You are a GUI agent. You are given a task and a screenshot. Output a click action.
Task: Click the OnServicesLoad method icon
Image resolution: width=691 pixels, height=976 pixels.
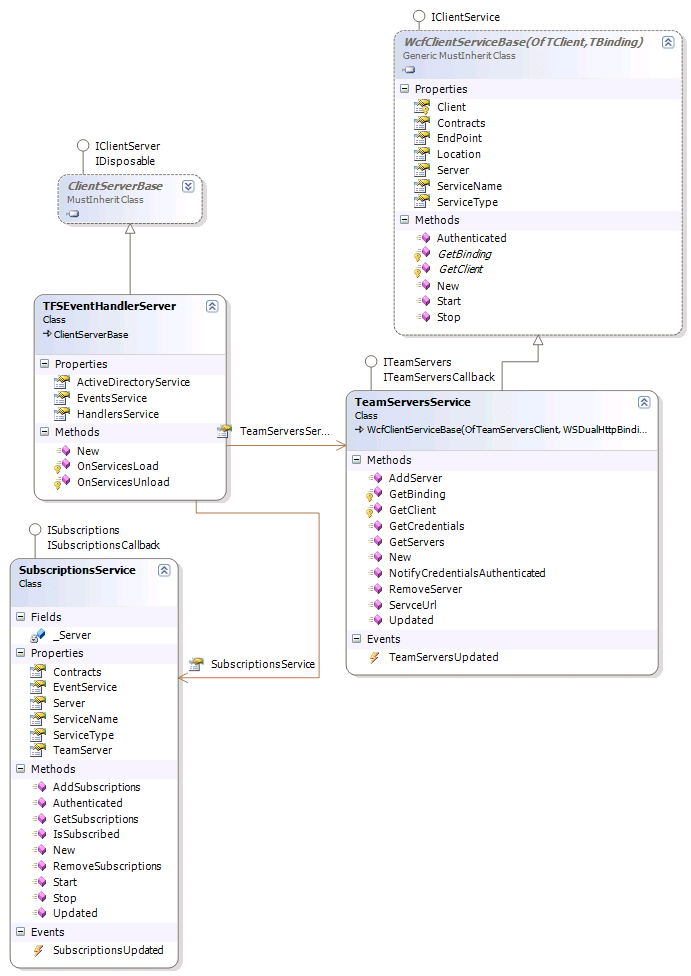tap(62, 466)
